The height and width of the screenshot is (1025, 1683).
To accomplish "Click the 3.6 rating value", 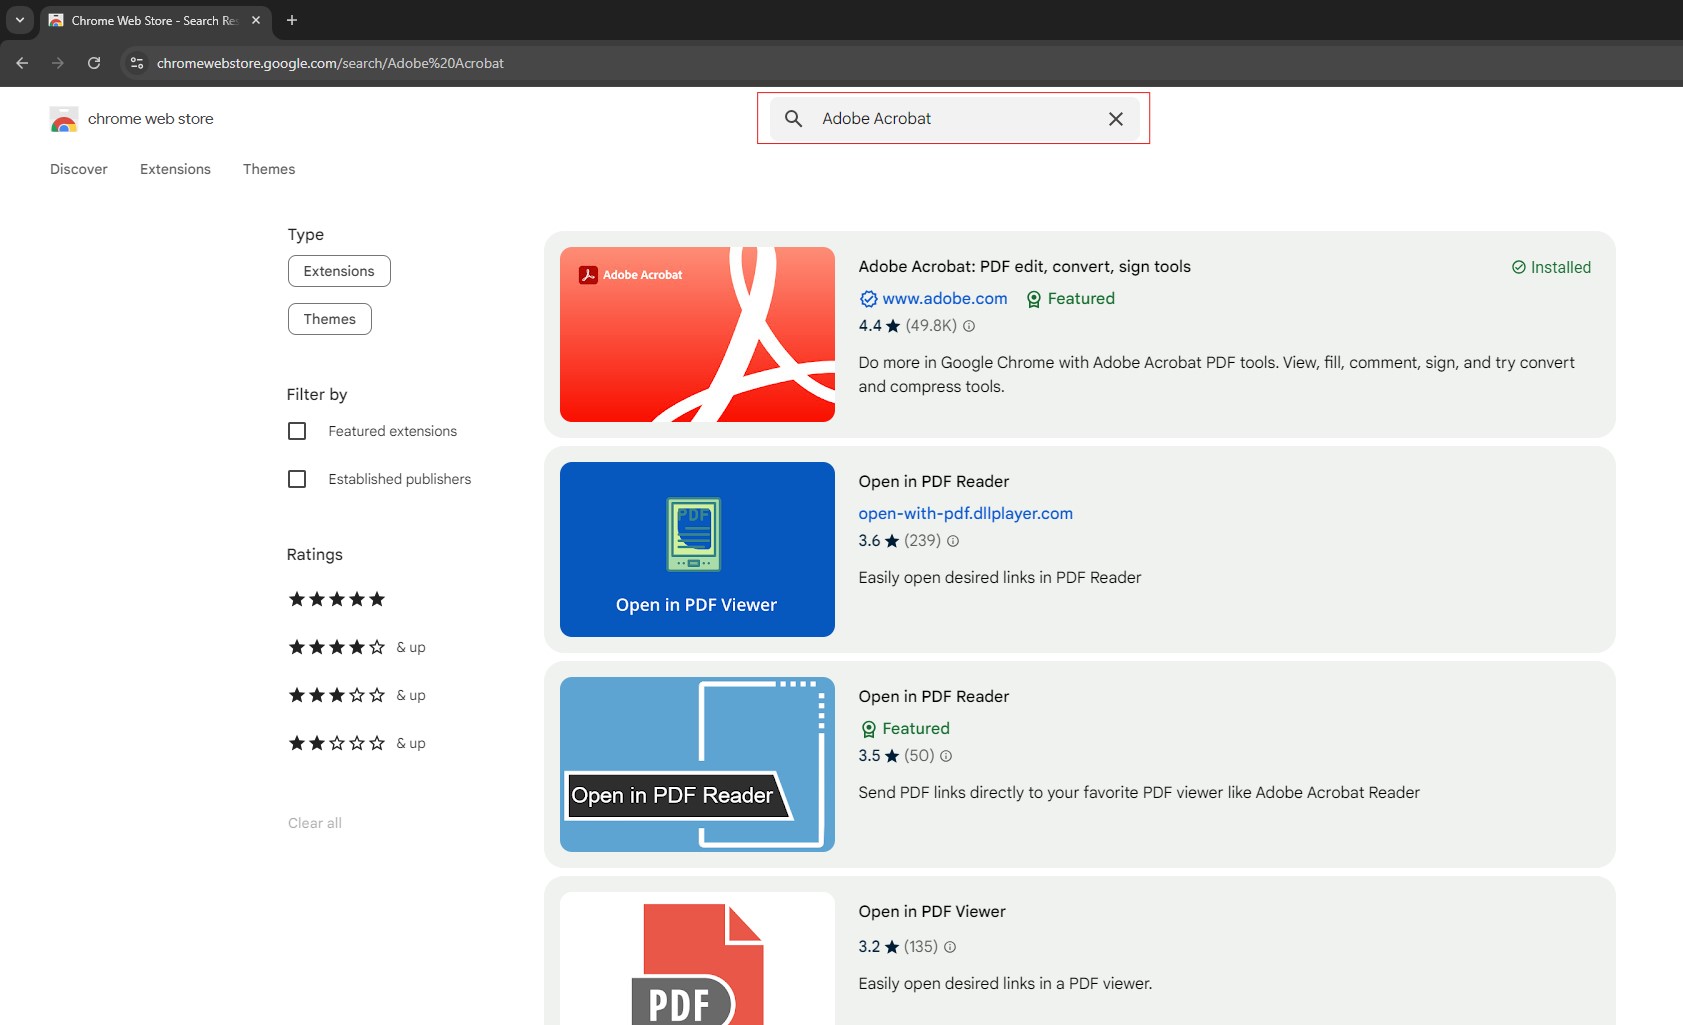I will coord(870,541).
